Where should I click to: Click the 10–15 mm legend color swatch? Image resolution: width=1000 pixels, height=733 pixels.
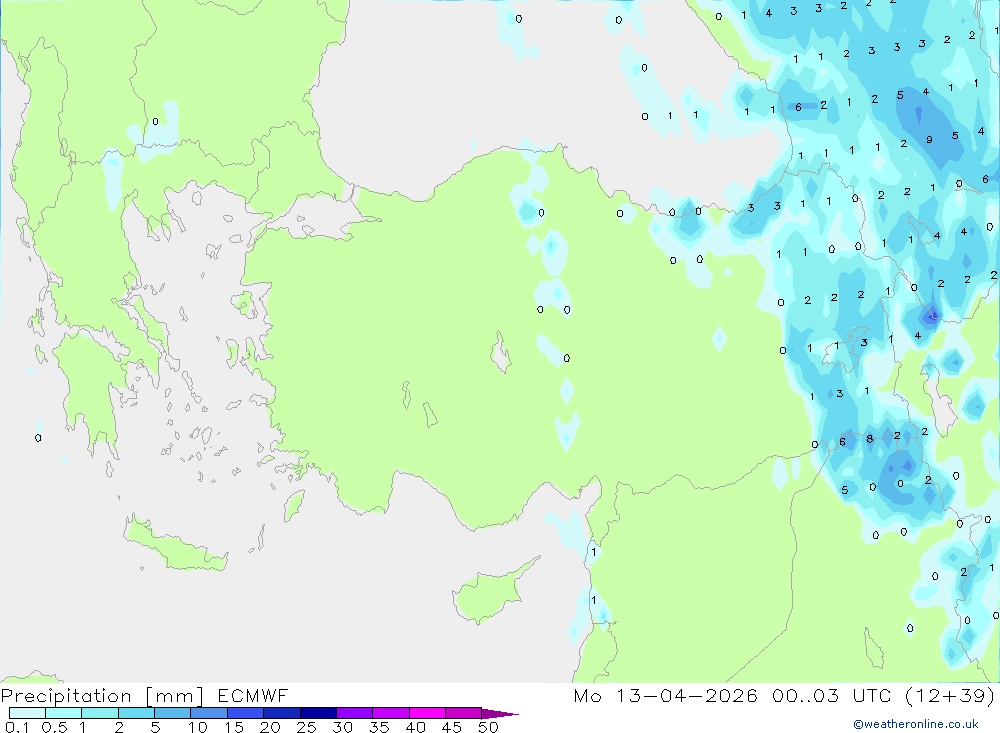(209, 713)
